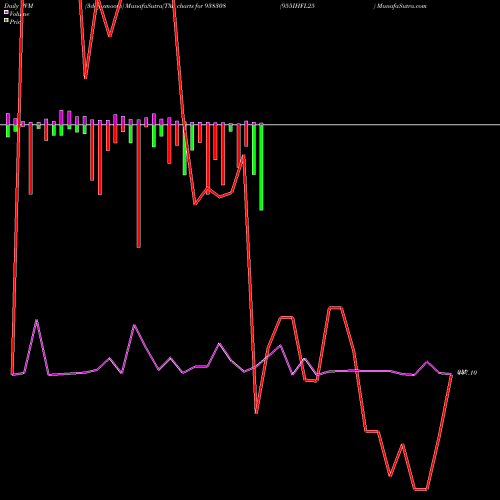Click the 955IHFL25 symbol text in header
Screen dimensions: 500x500
pos(298,6)
